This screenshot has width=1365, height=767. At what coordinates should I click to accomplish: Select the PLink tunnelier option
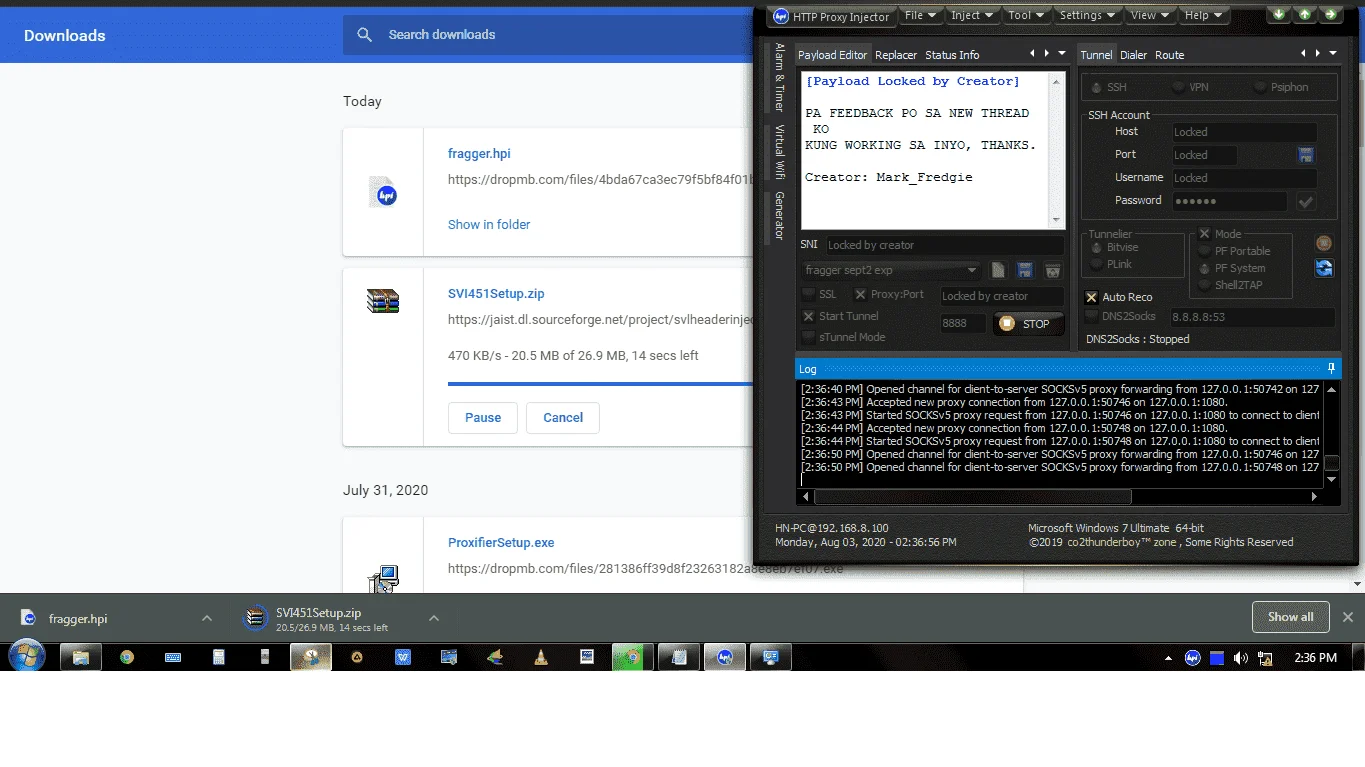tap(1097, 265)
